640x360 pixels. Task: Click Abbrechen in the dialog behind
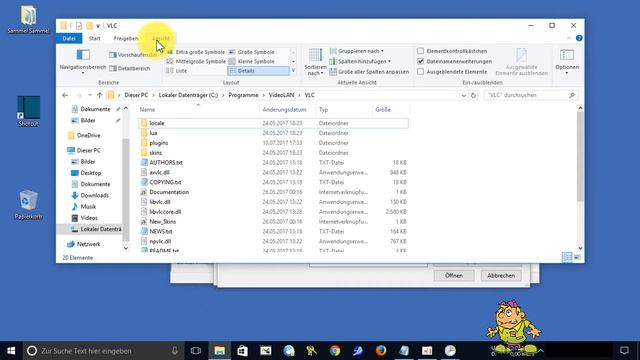click(501, 276)
